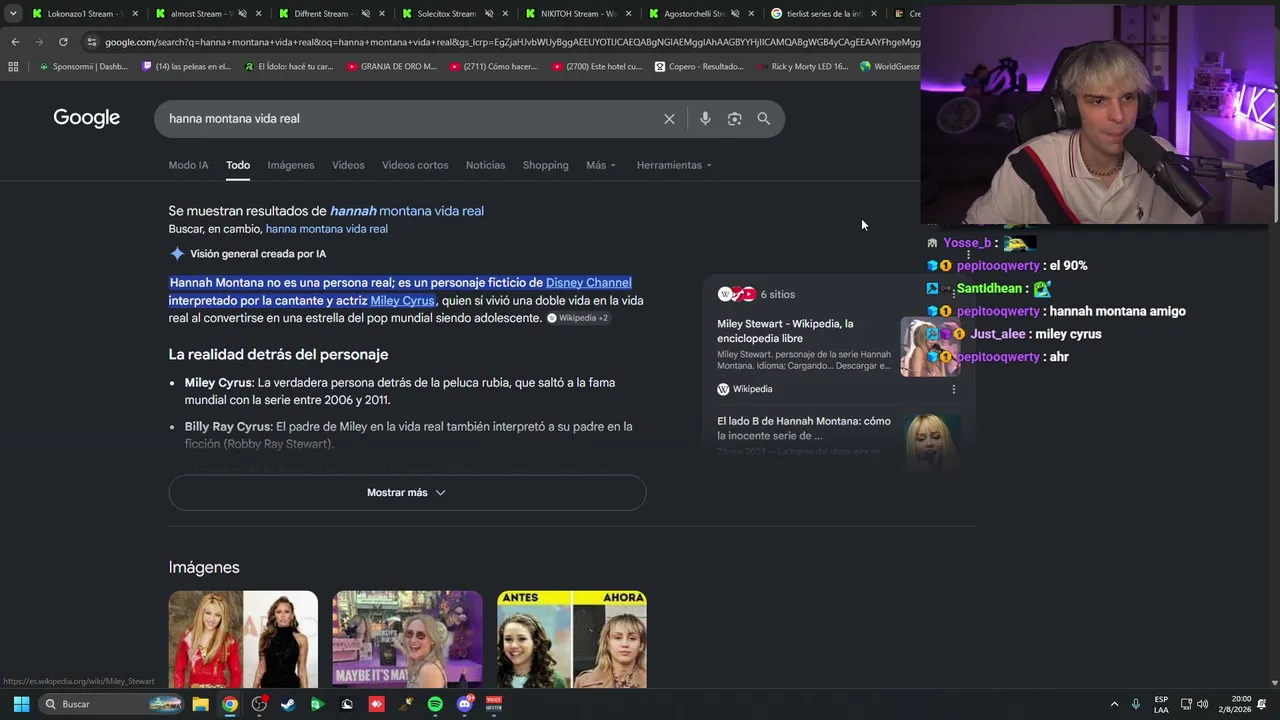Go to the Google logo homepage

[x=87, y=118]
